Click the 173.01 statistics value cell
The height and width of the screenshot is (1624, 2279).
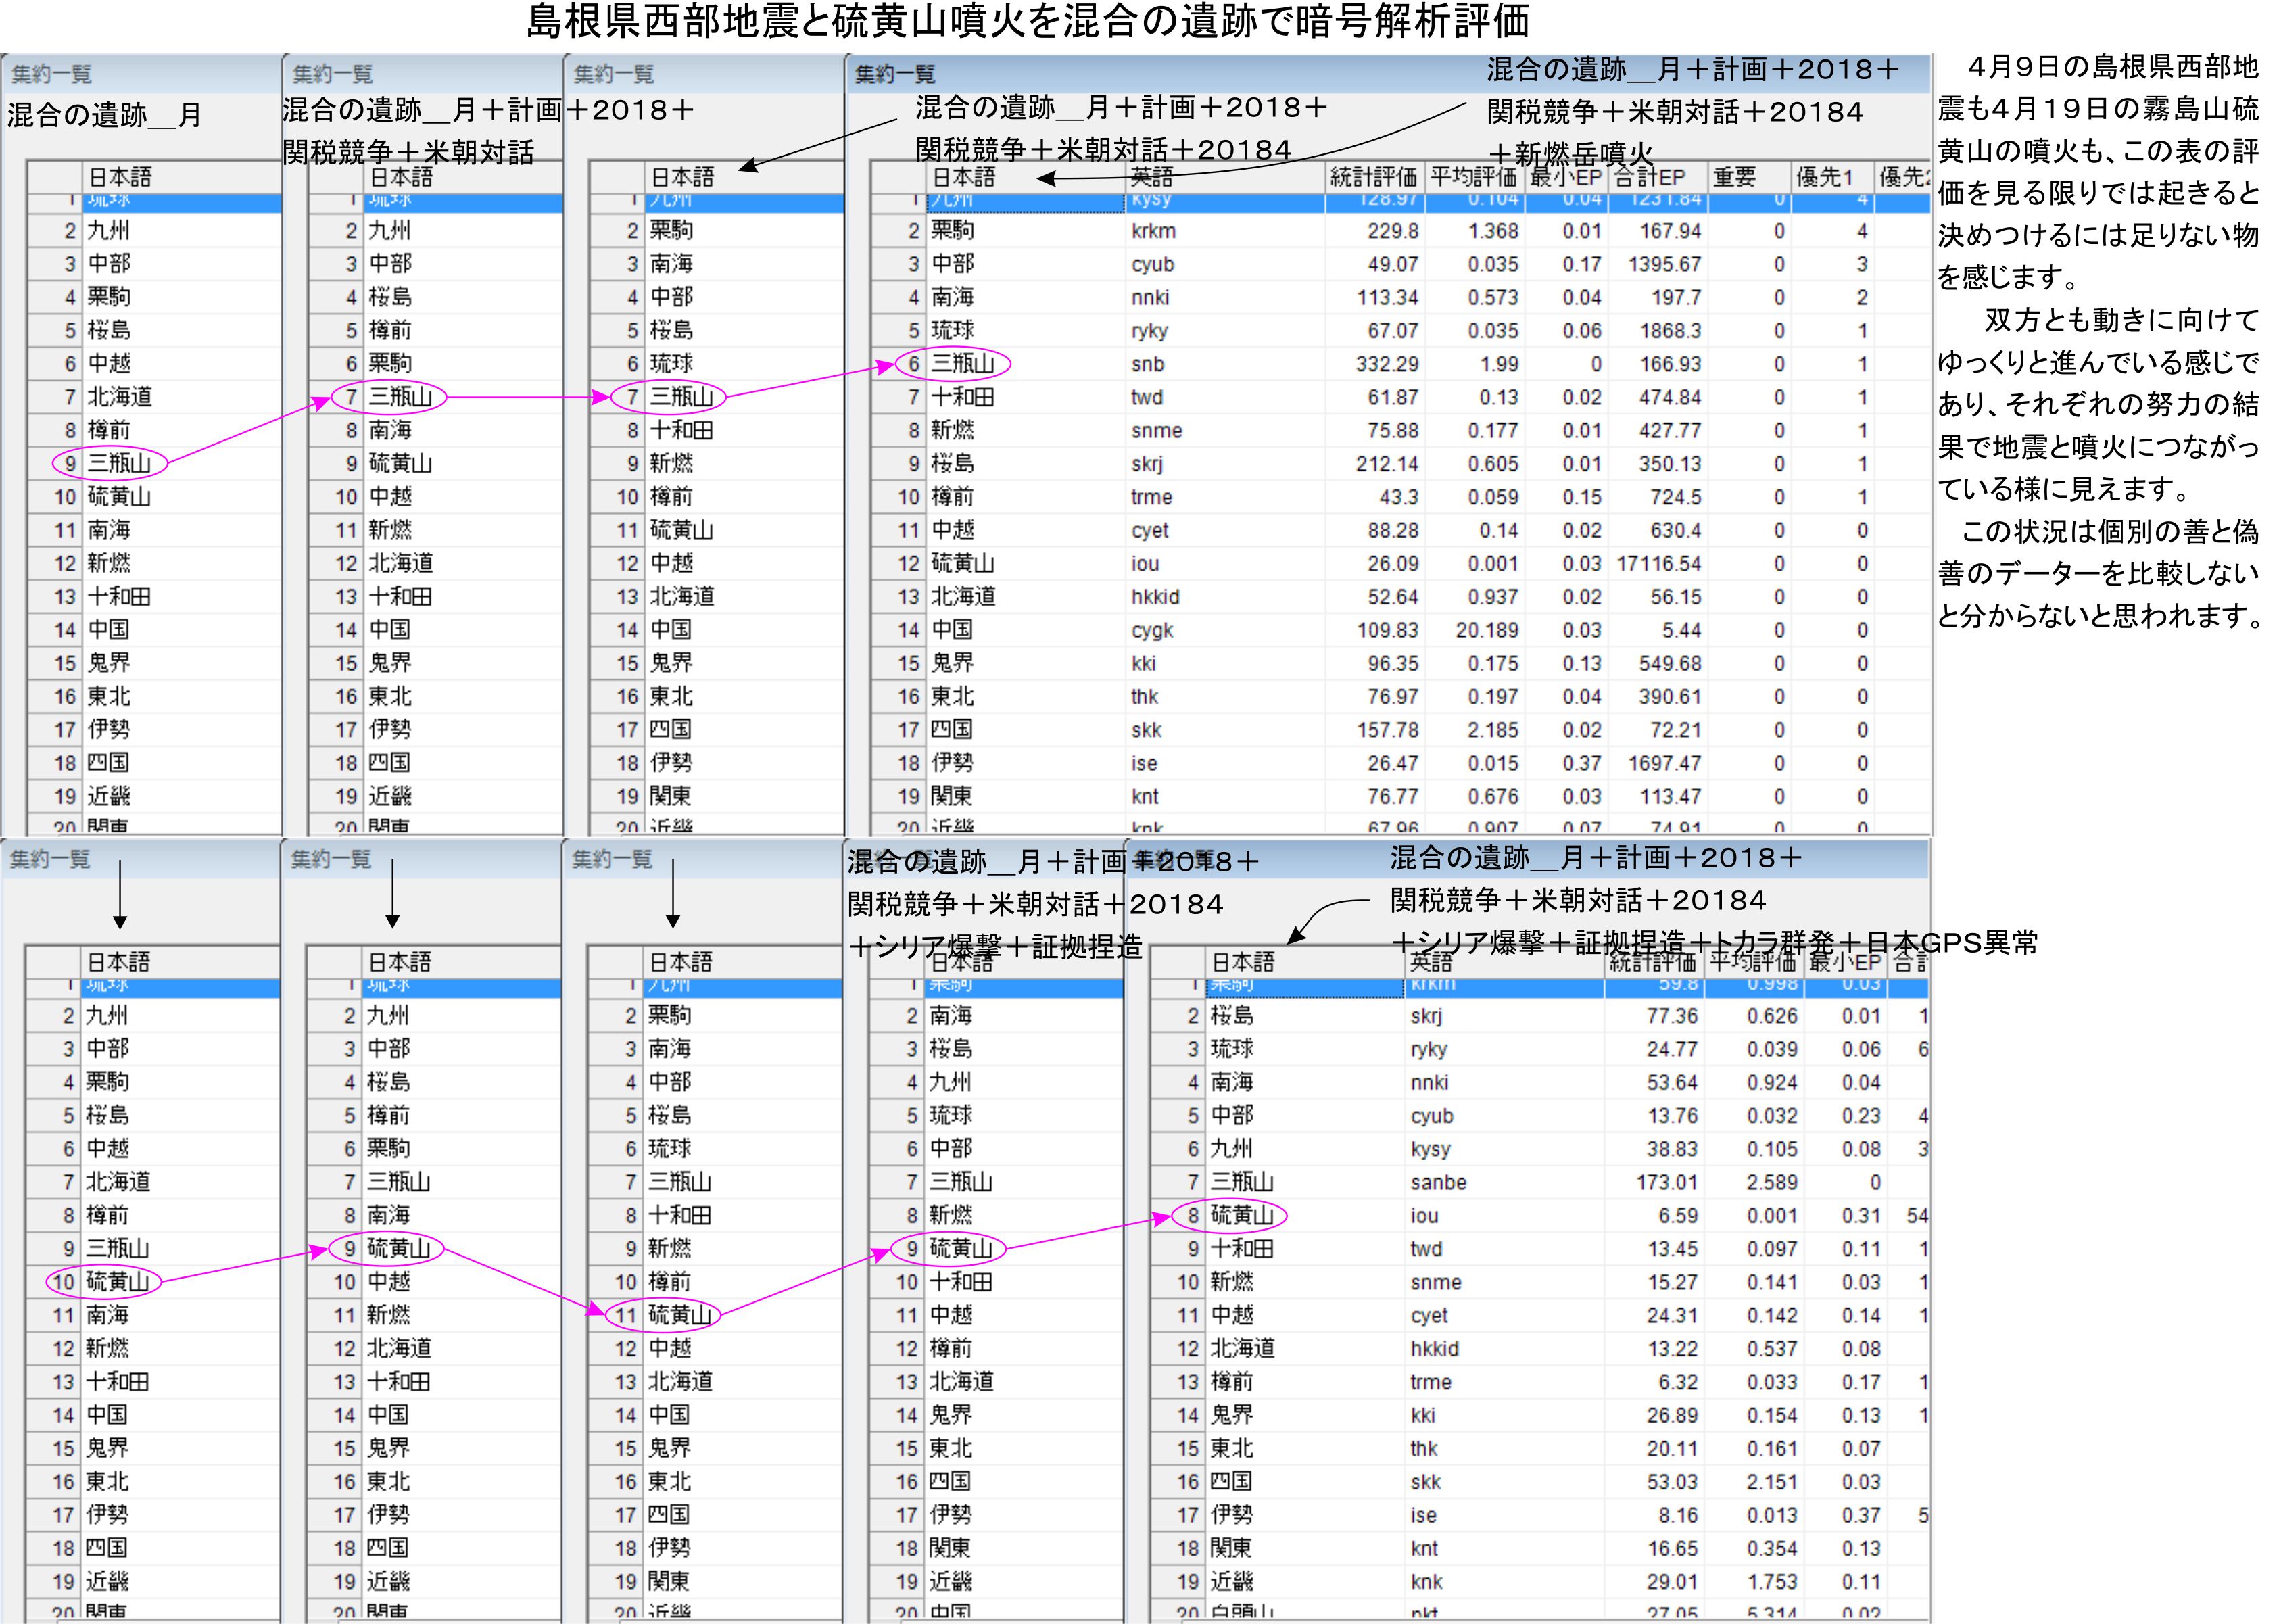click(1666, 1182)
